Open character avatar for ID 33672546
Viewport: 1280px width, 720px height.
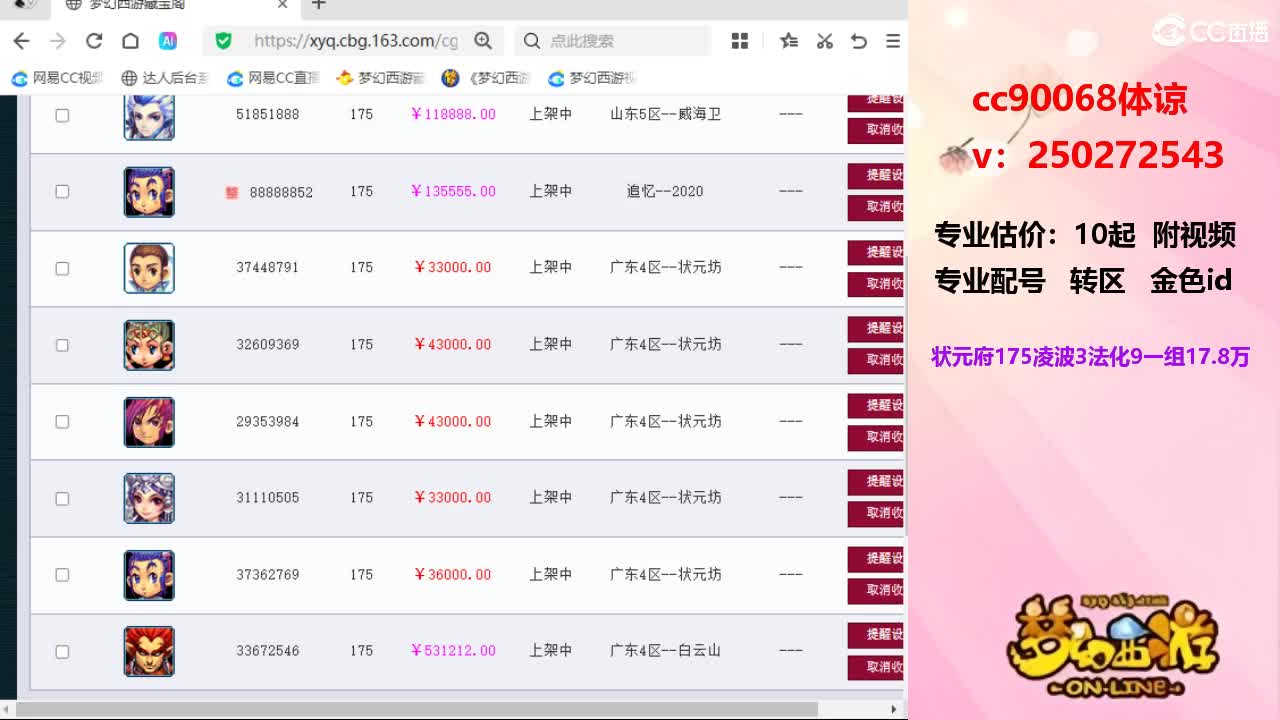(x=149, y=651)
